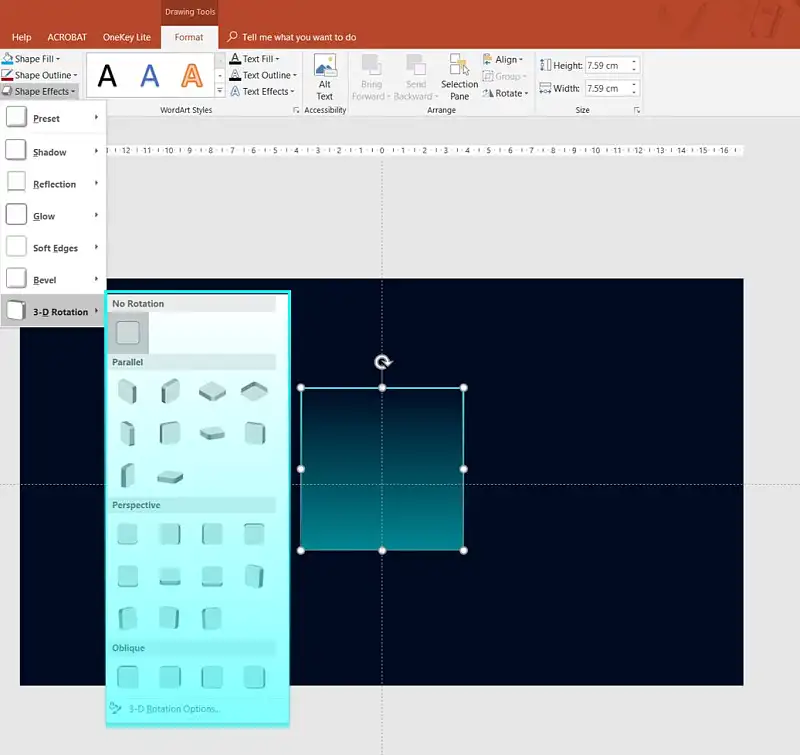This screenshot has height=755, width=800.
Task: Open the Soft Edges submenu
Action: [53, 248]
